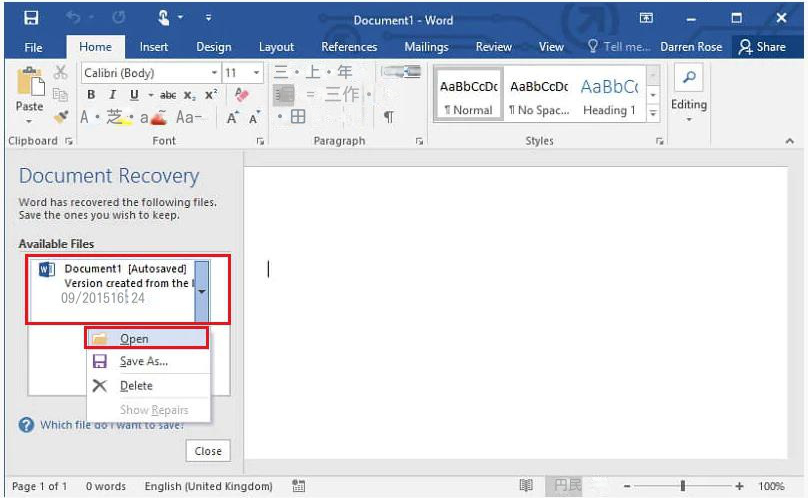The width and height of the screenshot is (808, 498).
Task: Expand the Styles gallery More arrow
Action: [x=653, y=113]
